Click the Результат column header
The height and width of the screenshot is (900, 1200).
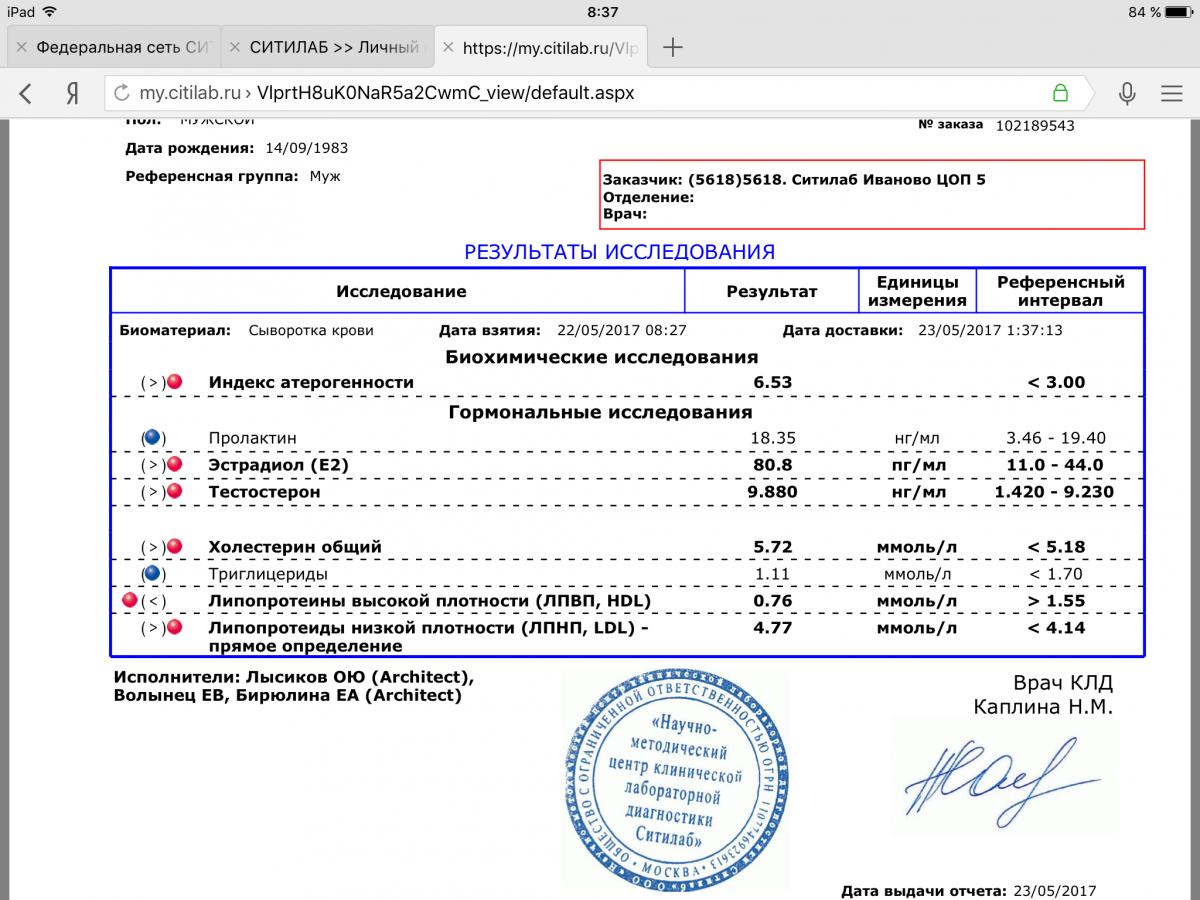pyautogui.click(x=771, y=292)
